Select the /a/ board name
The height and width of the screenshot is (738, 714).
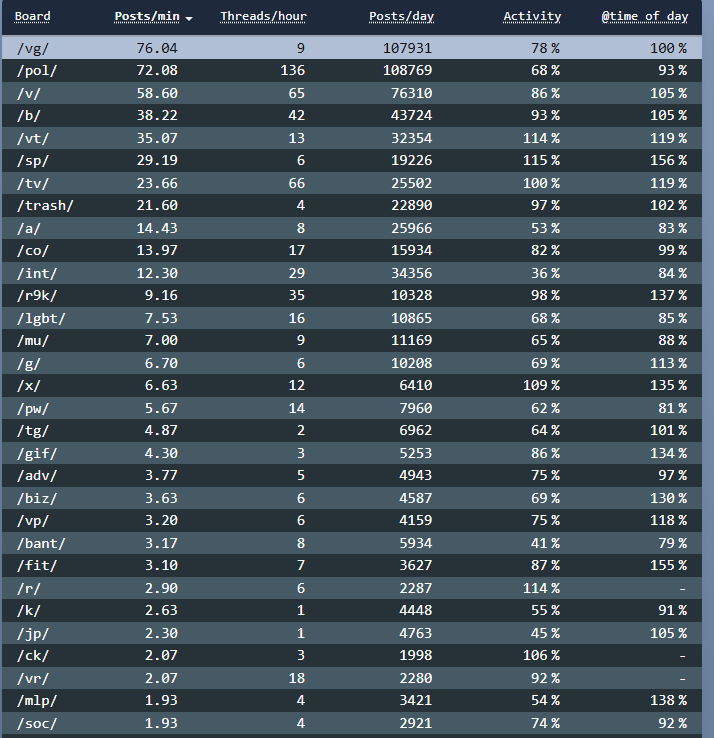click(x=29, y=228)
